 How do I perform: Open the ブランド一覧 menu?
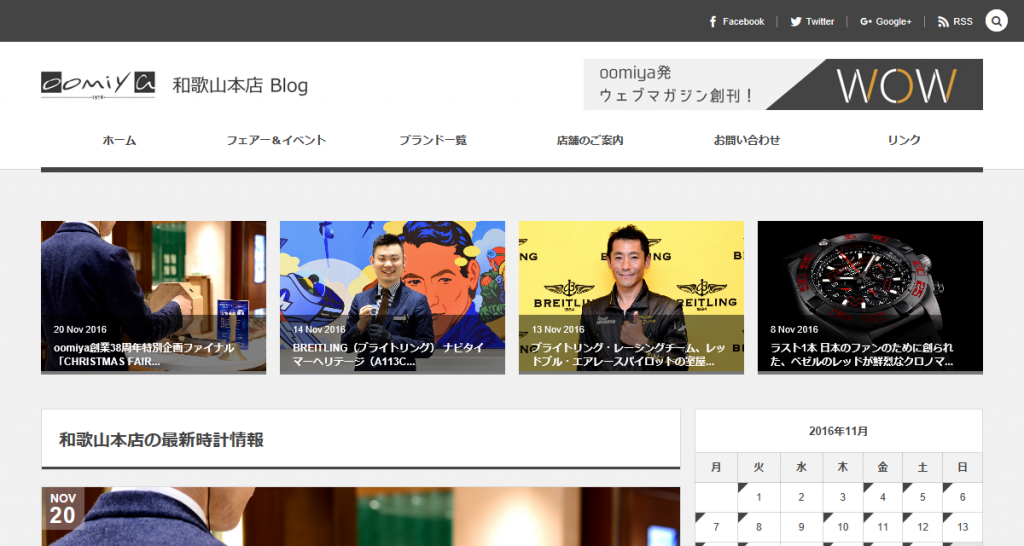point(433,141)
